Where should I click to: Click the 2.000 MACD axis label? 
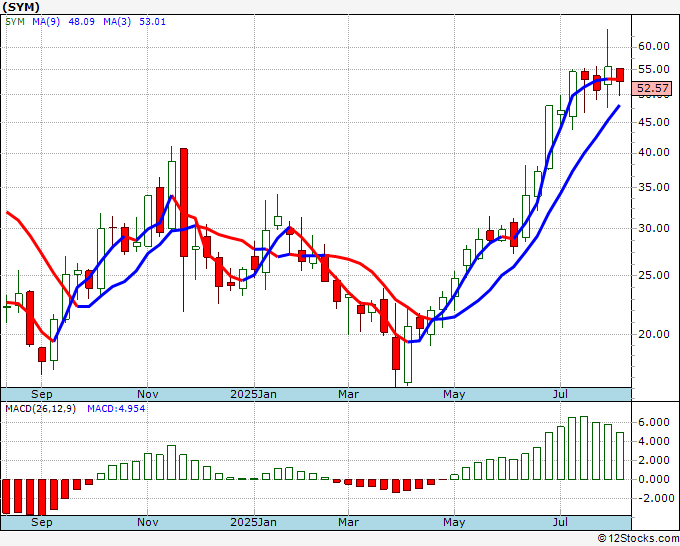(x=654, y=461)
